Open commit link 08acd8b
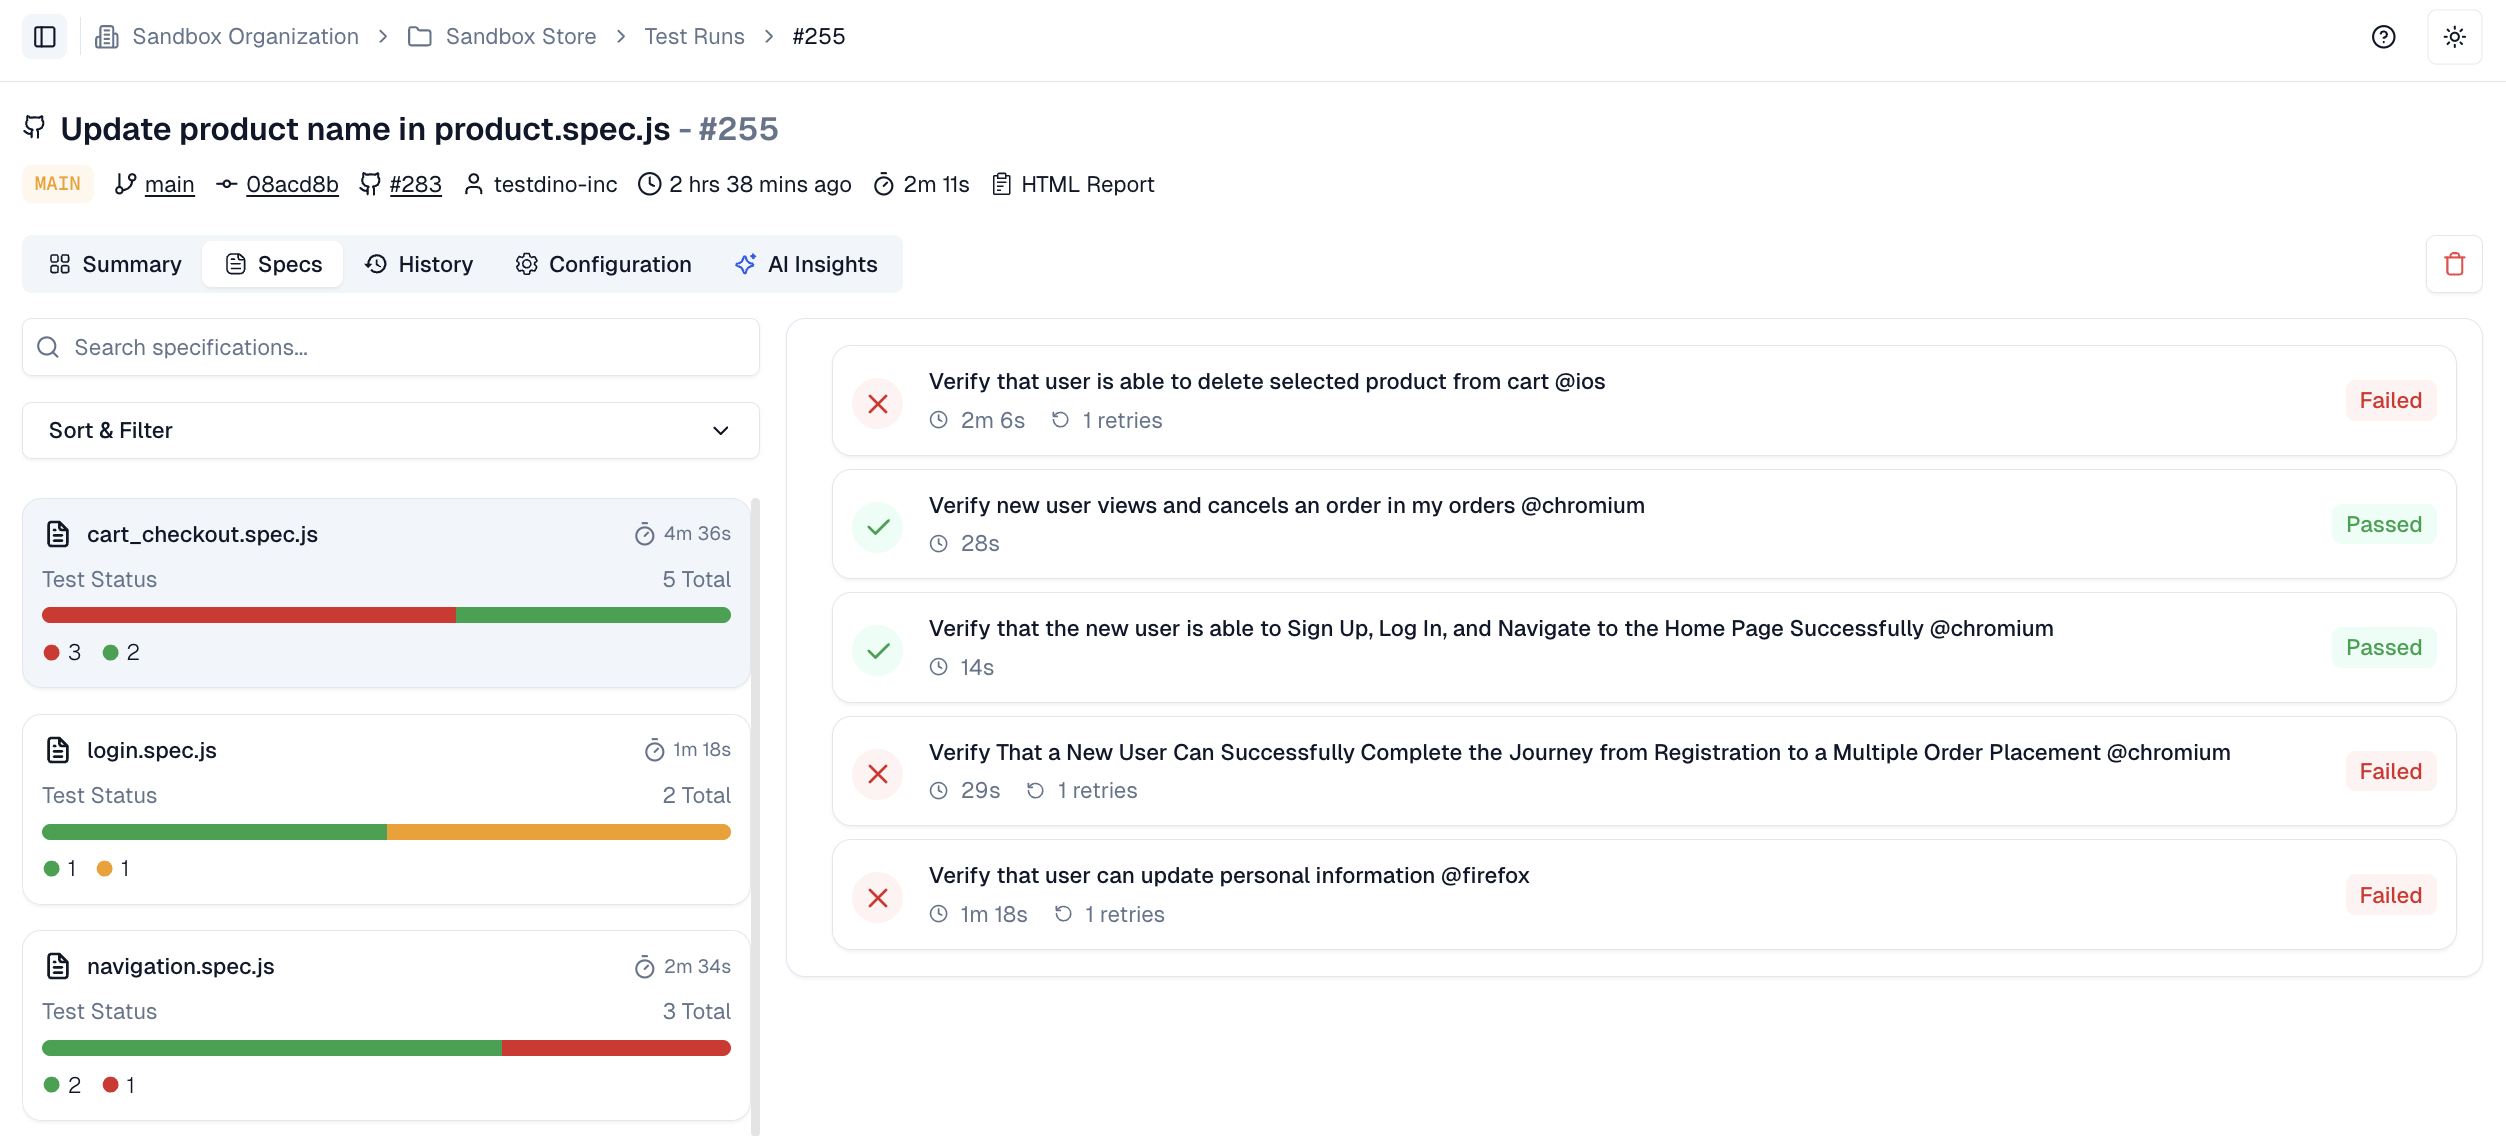The width and height of the screenshot is (2506, 1136). point(292,185)
